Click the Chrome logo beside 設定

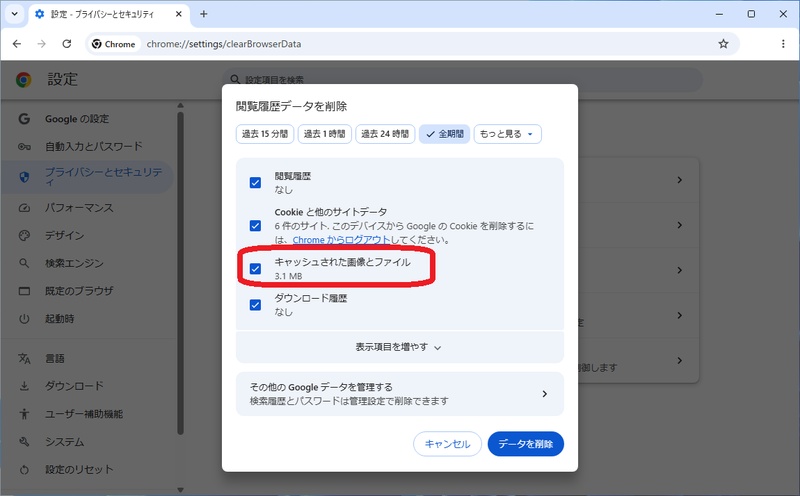(x=23, y=80)
